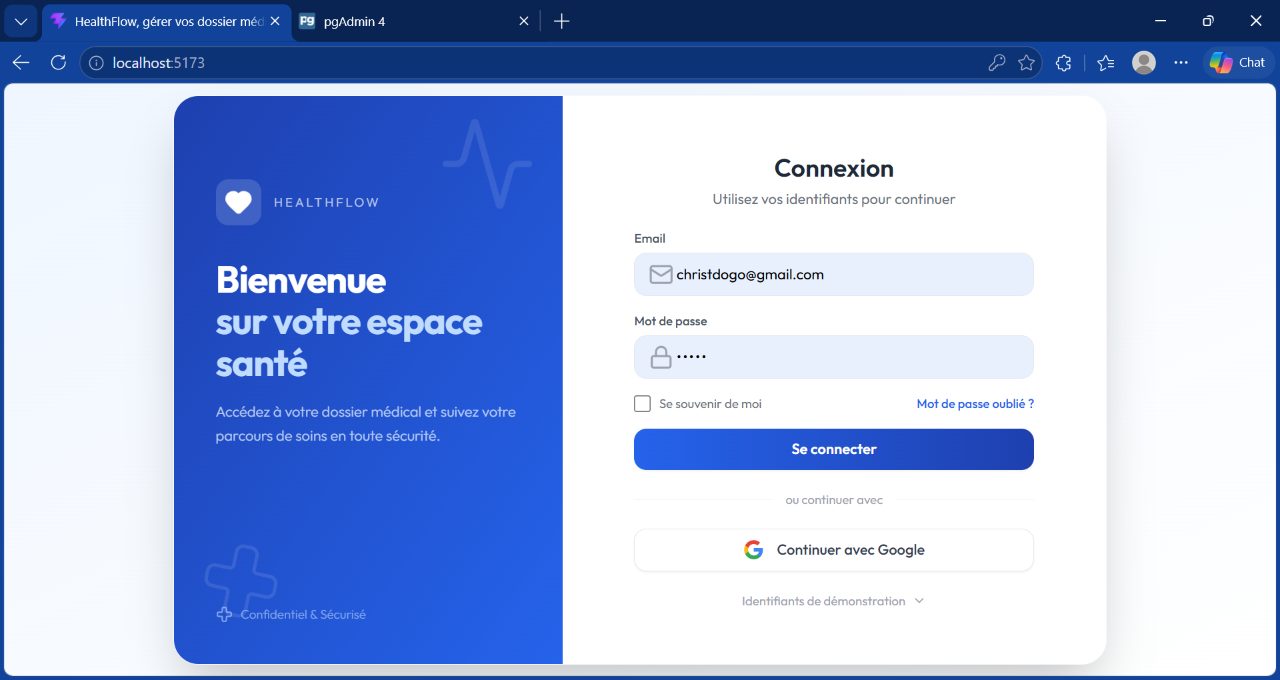Click the pgAdmin tab favicon
Viewport: 1280px width, 680px height.
pyautogui.click(x=307, y=21)
